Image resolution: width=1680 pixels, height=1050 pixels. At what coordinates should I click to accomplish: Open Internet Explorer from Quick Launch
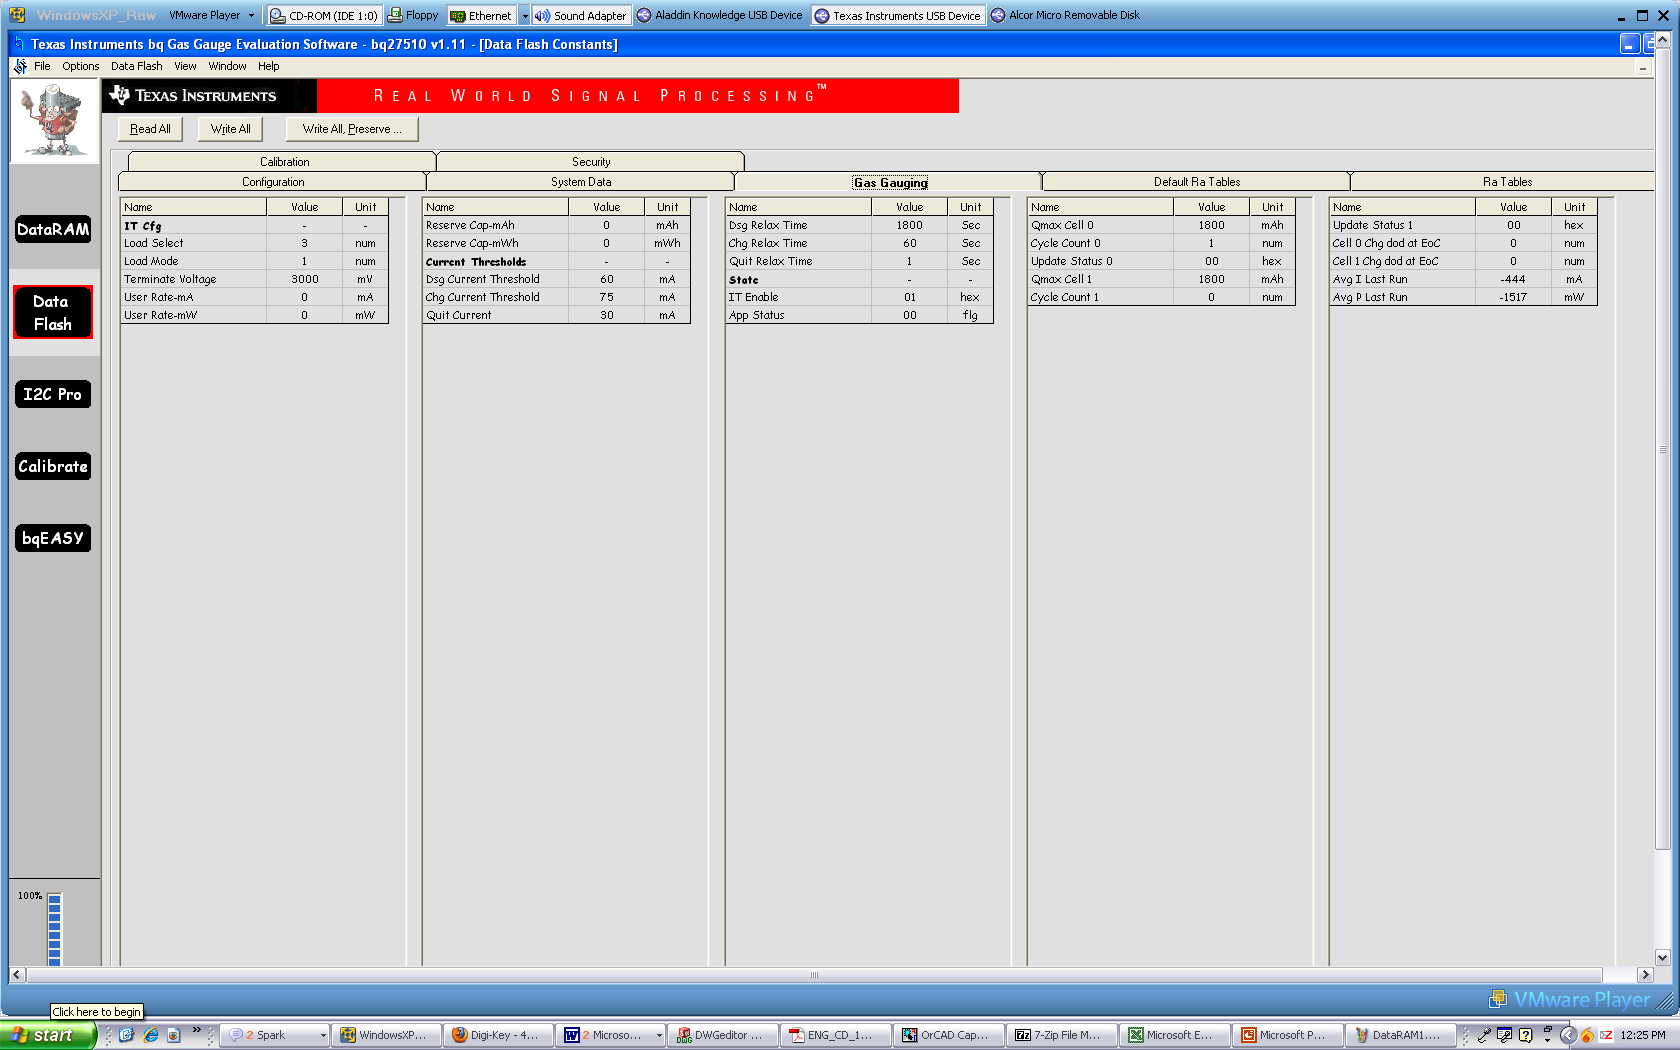[151, 1035]
